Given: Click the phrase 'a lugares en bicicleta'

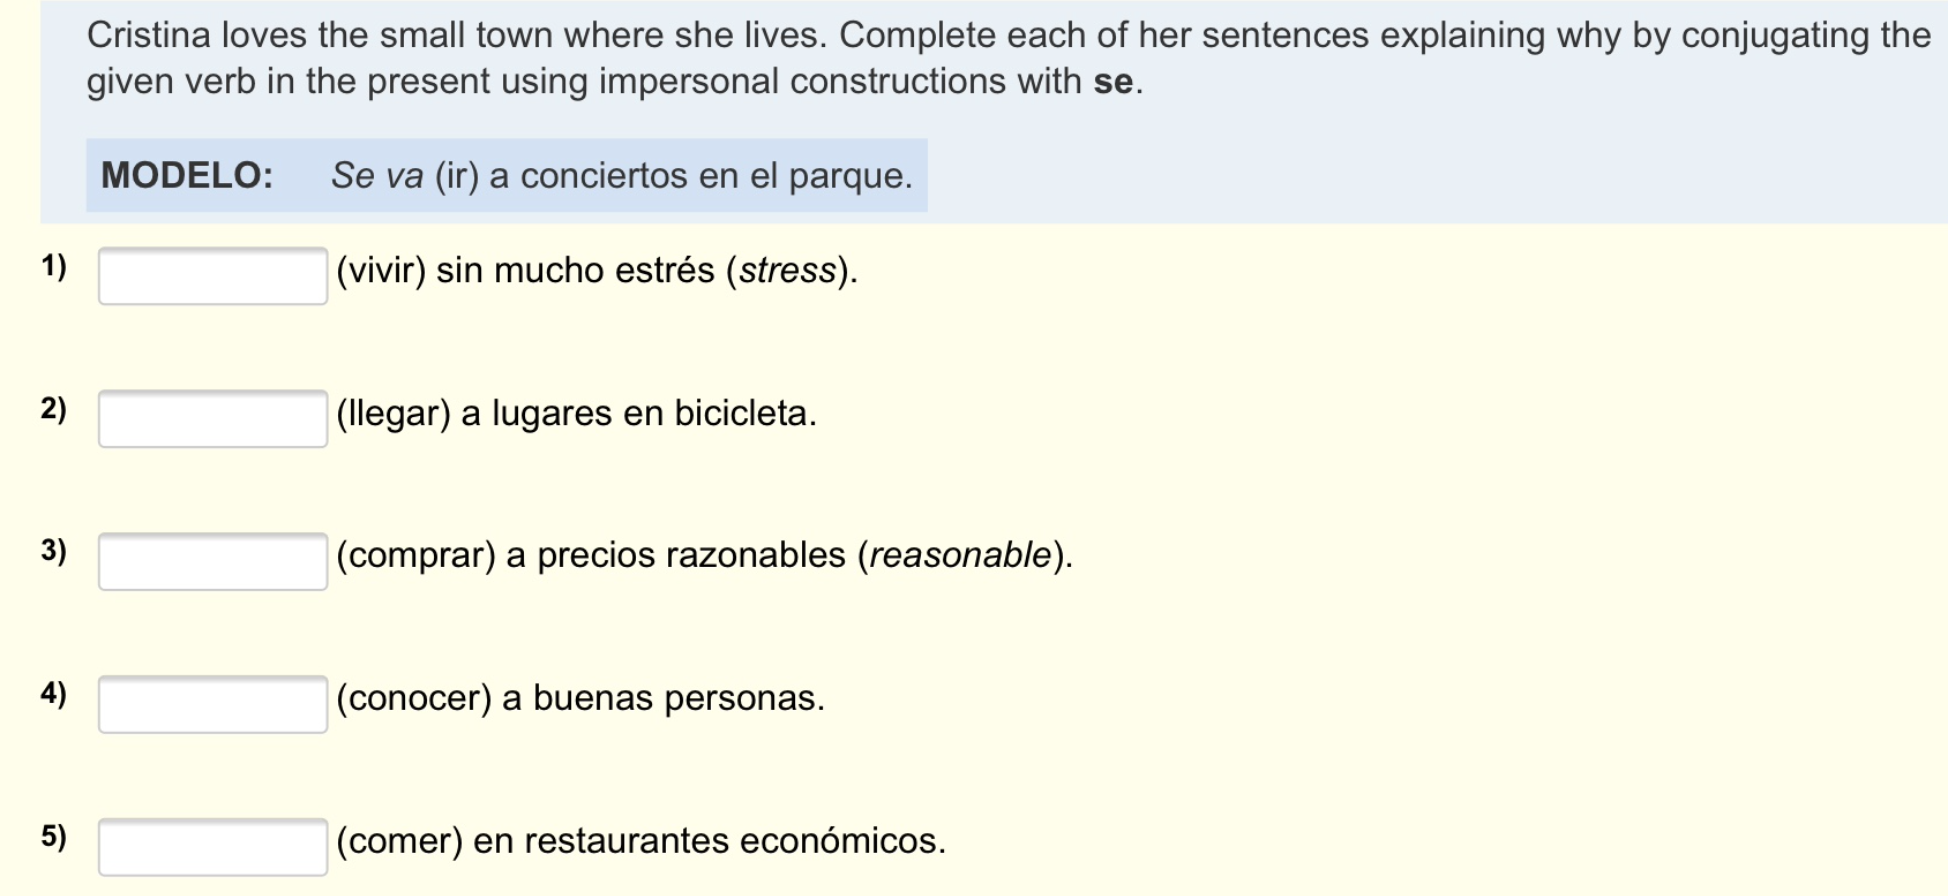Looking at the screenshot, I should pyautogui.click(x=638, y=413).
